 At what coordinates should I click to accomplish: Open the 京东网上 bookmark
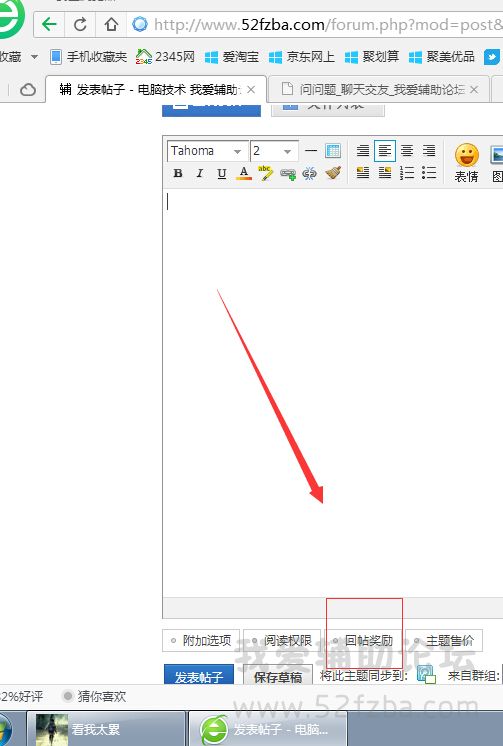(x=302, y=57)
